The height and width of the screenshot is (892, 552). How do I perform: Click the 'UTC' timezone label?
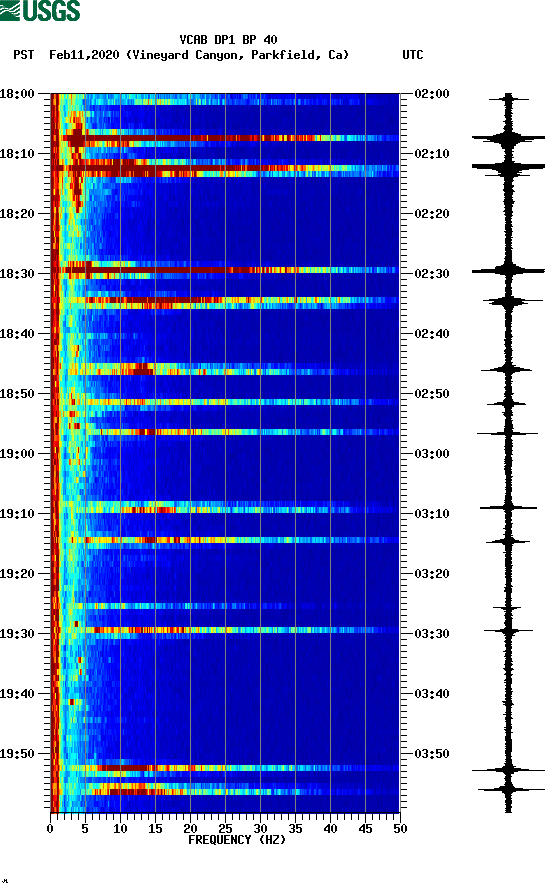(413, 55)
